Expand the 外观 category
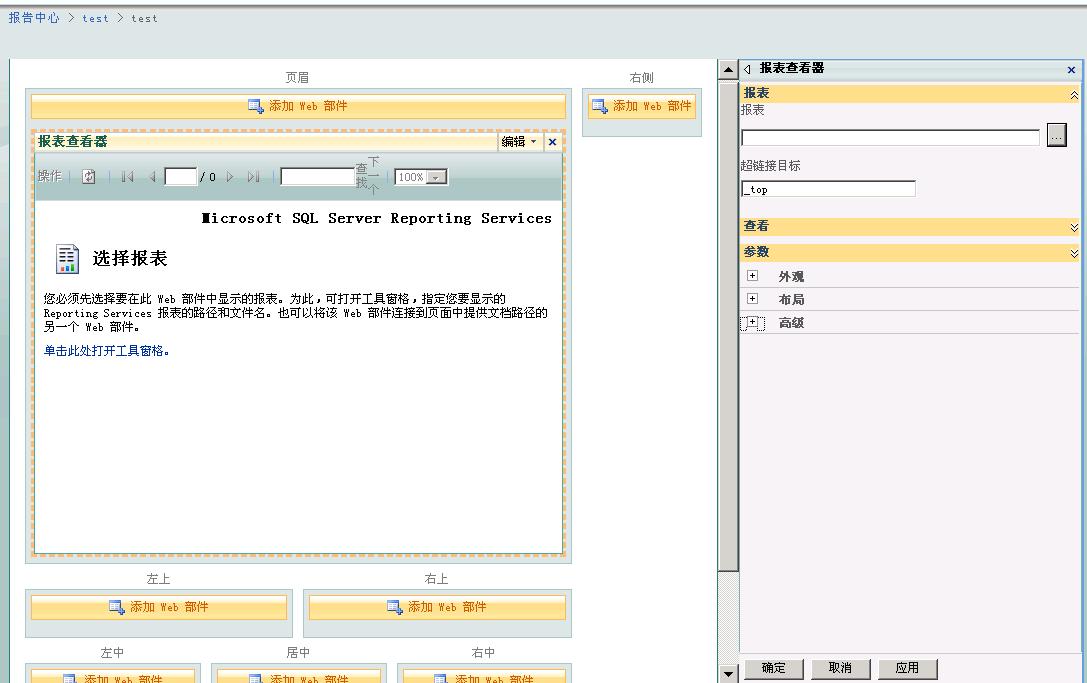 click(752, 275)
